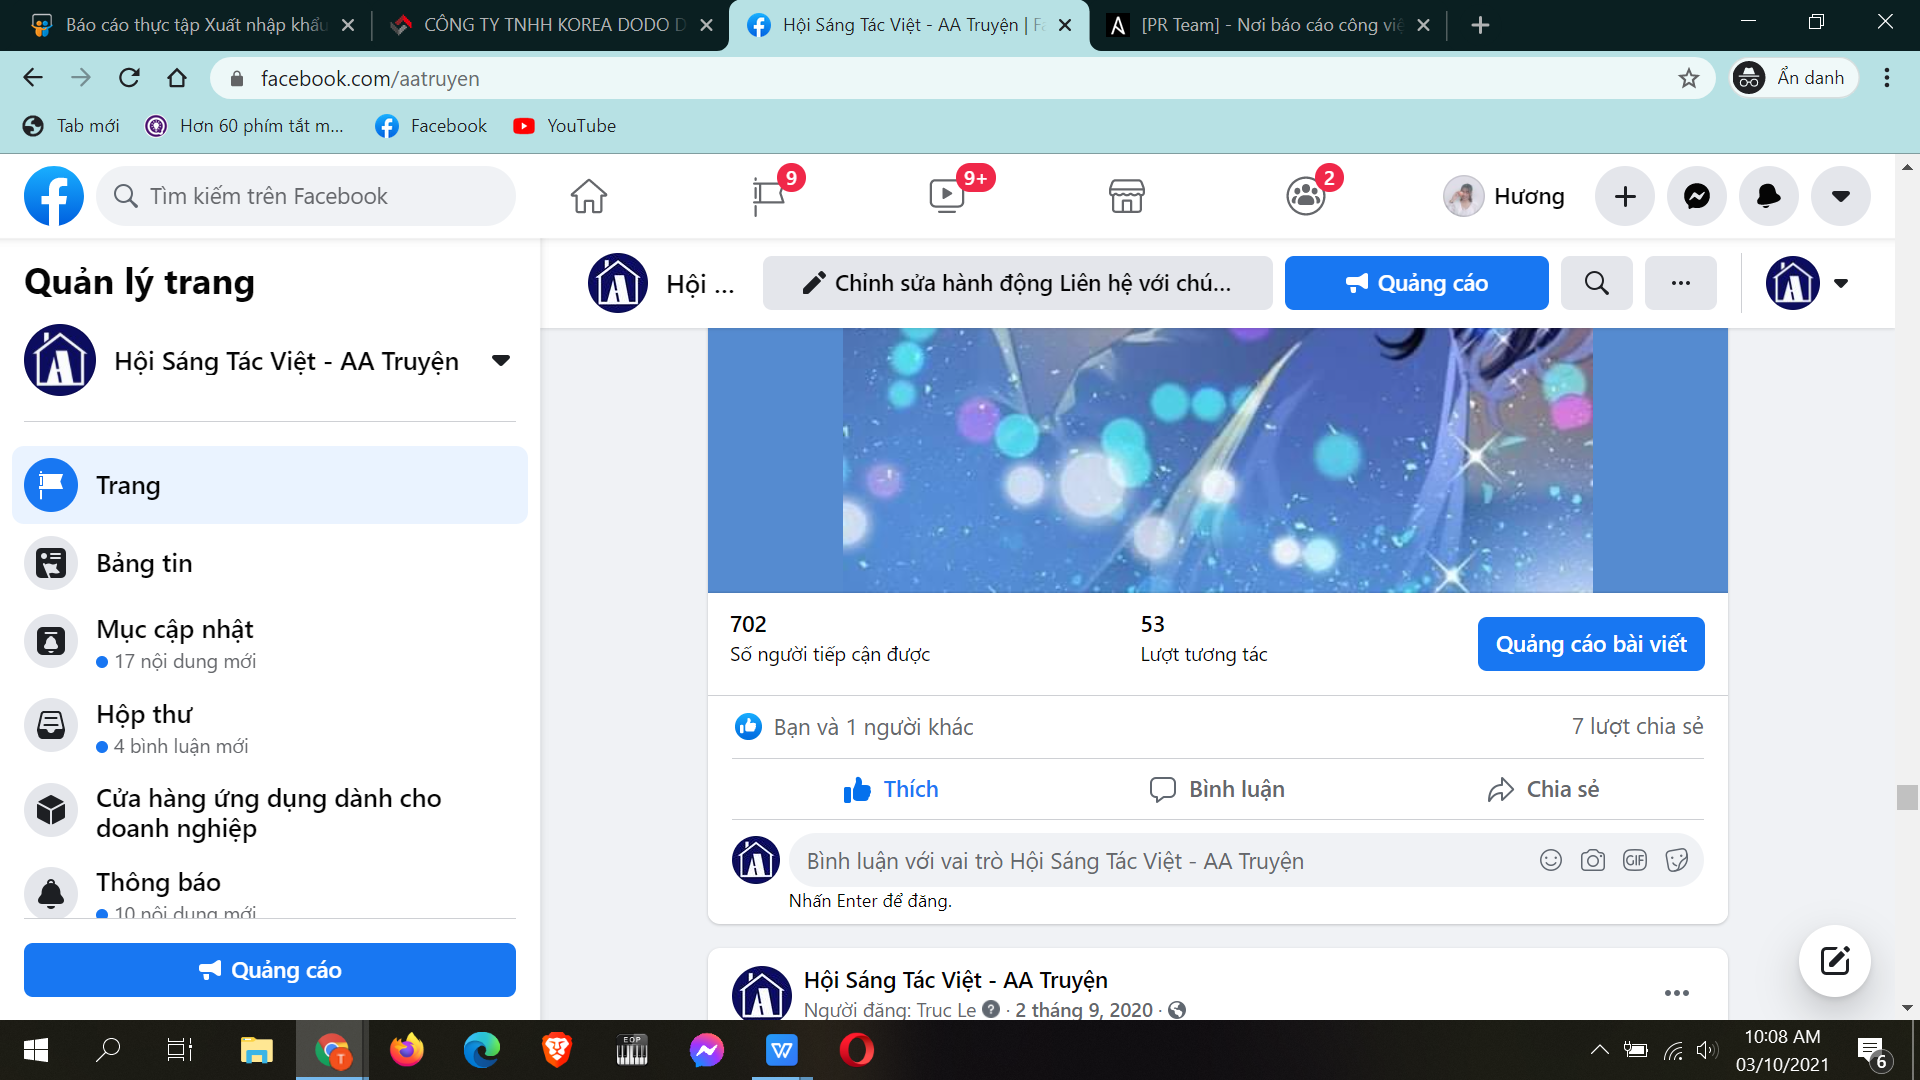
Task: Go back in browser history
Action: (x=33, y=78)
